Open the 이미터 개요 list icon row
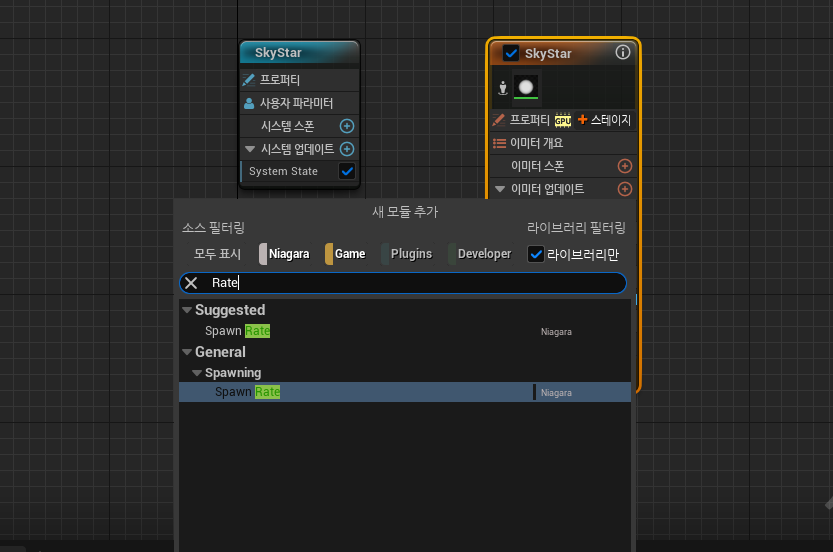 pyautogui.click(x=563, y=143)
